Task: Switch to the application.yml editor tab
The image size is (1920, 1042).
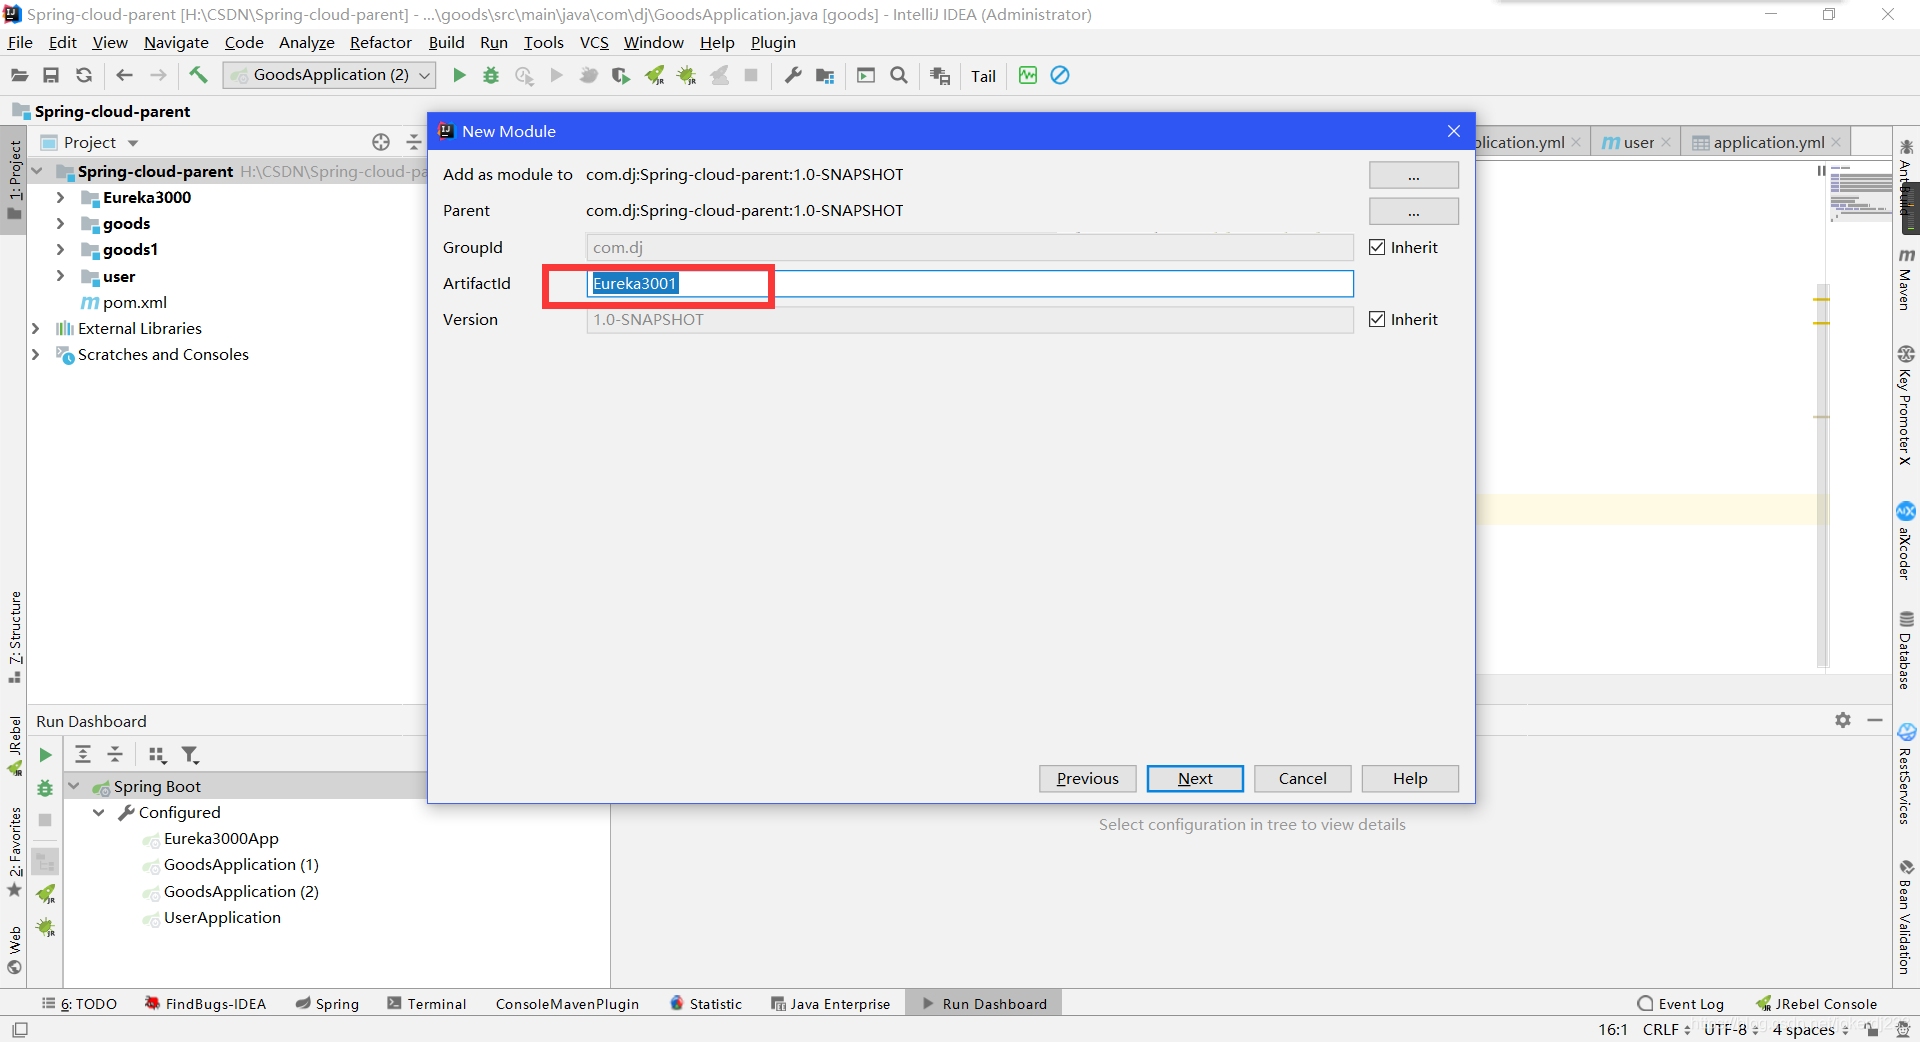Action: [x=1768, y=142]
